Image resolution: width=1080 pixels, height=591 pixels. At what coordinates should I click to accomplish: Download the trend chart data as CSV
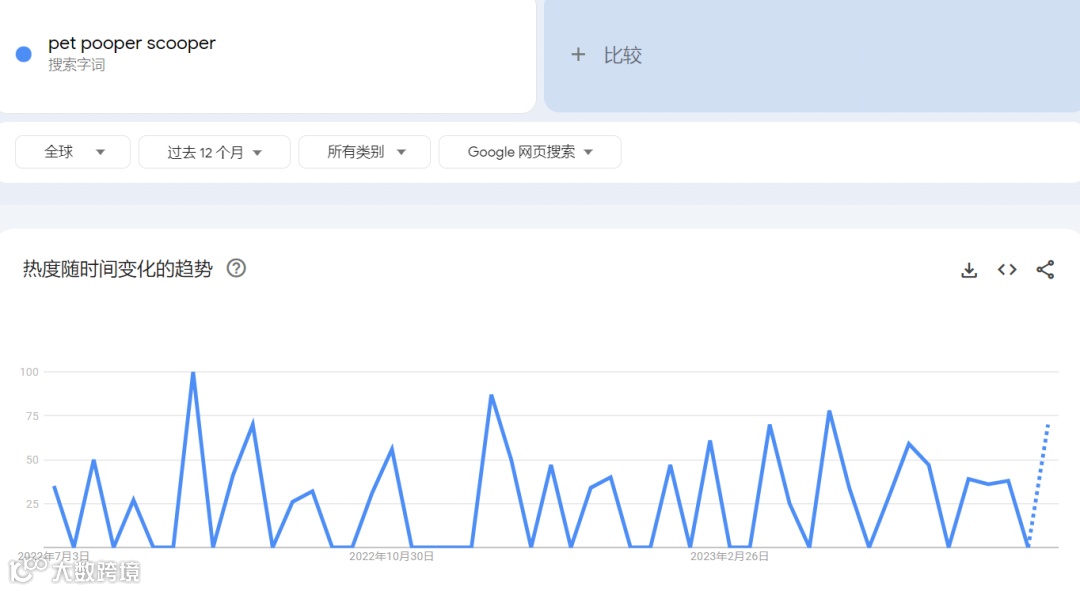pyautogui.click(x=969, y=270)
